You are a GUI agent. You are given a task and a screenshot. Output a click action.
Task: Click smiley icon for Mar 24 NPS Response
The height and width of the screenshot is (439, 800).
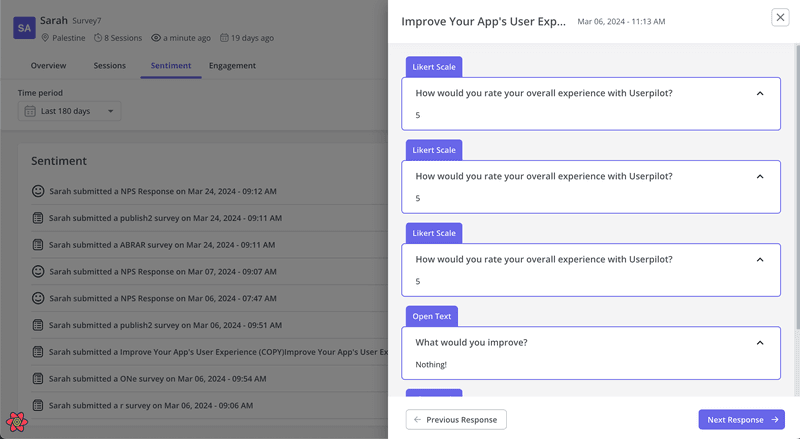click(x=38, y=191)
